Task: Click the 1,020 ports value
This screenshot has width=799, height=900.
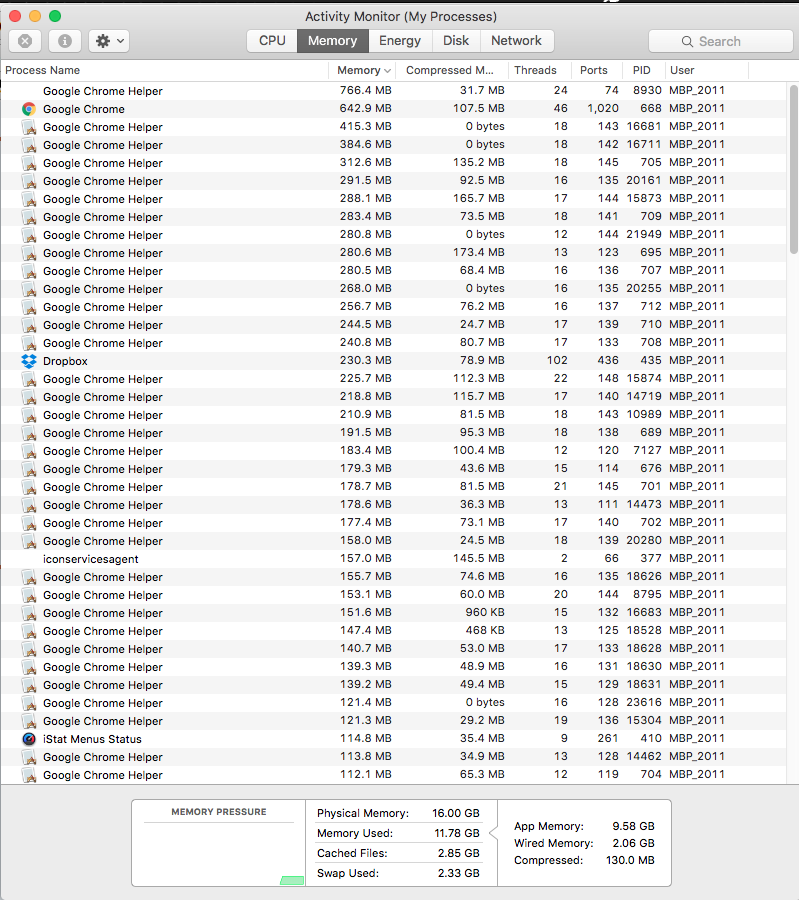Action: (x=603, y=108)
